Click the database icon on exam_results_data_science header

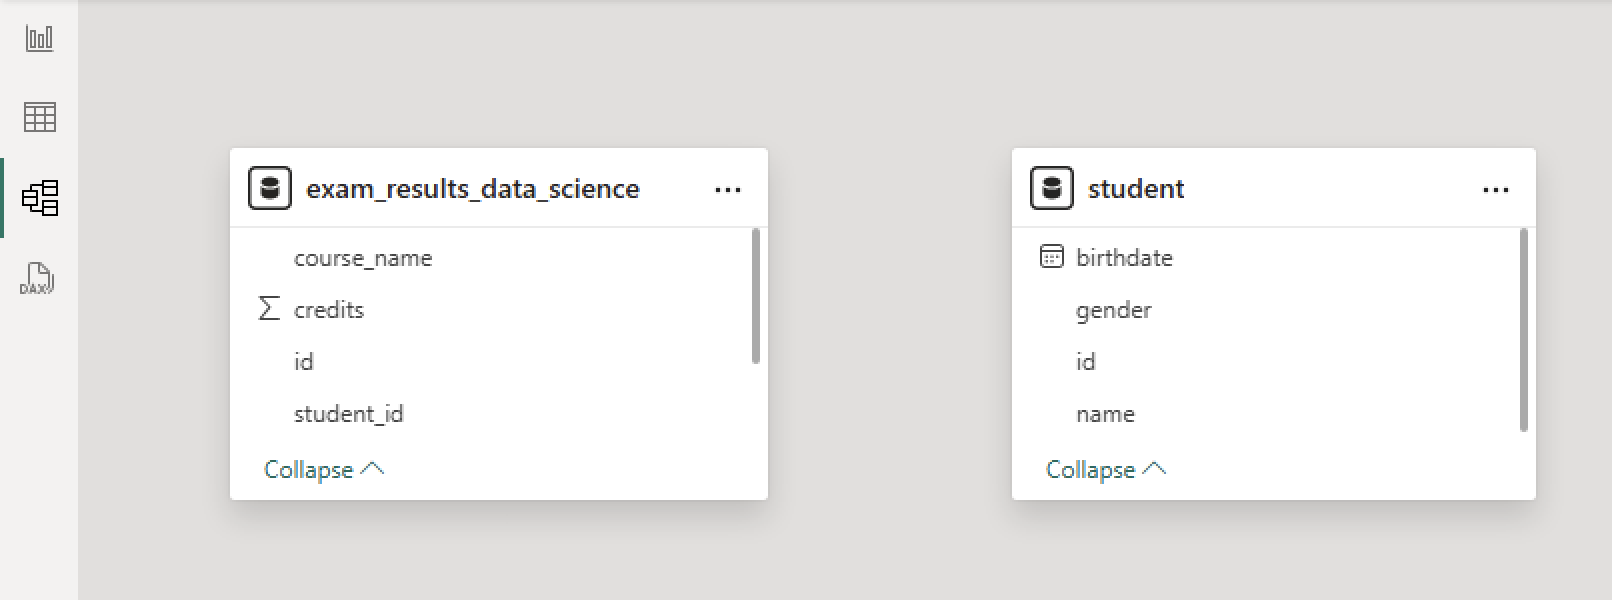(x=268, y=188)
